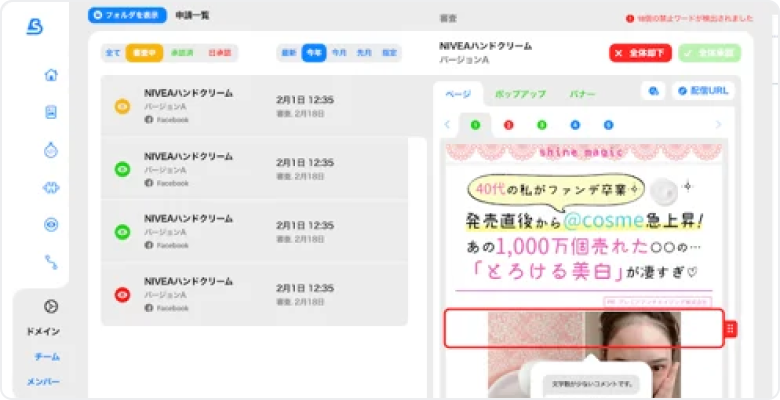Toggle the red eye on the rejected NIVEA row

tap(122, 295)
